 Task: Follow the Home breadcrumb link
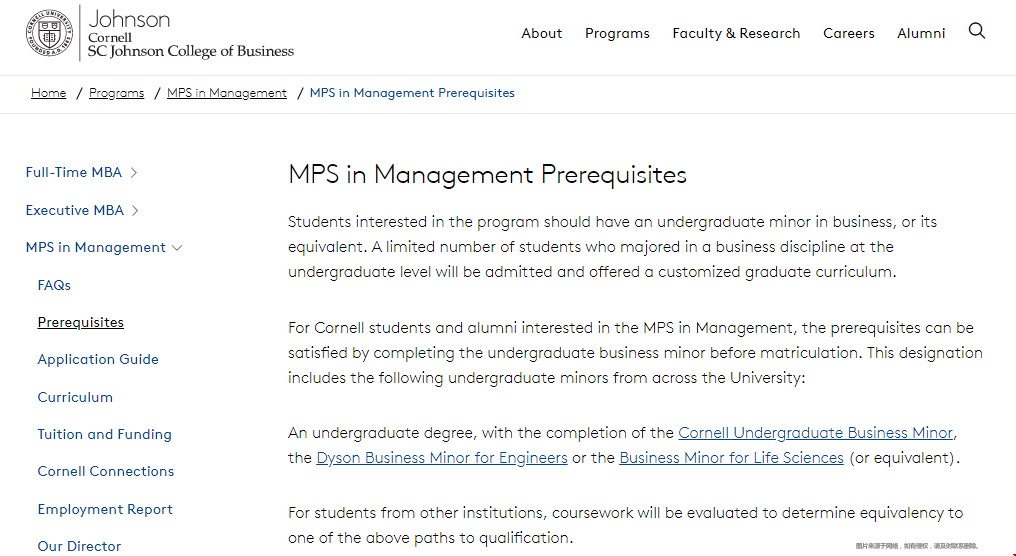[x=49, y=93]
